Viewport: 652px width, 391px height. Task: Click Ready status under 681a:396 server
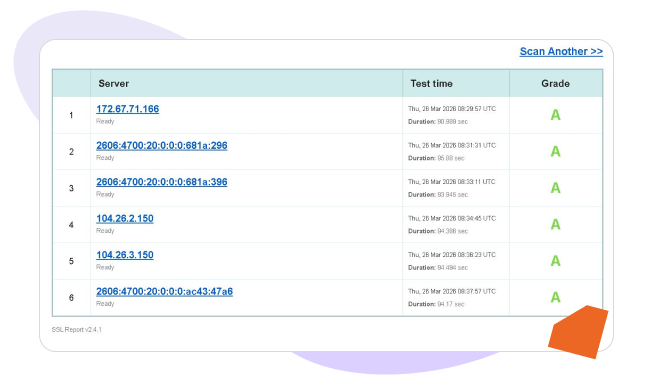105,194
